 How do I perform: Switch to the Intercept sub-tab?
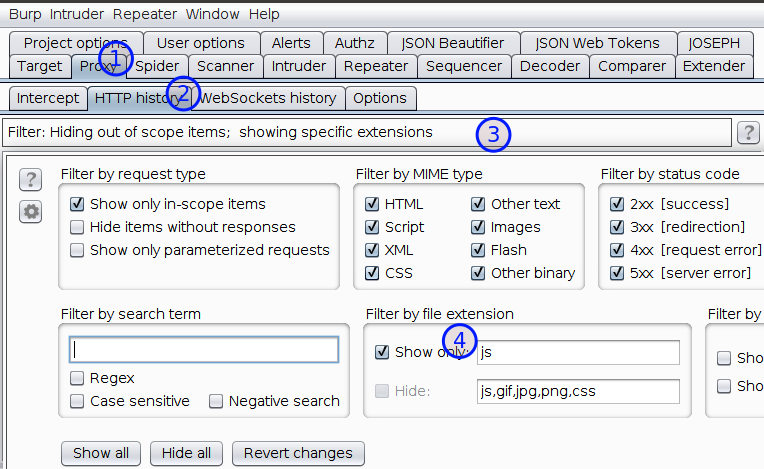tap(48, 98)
